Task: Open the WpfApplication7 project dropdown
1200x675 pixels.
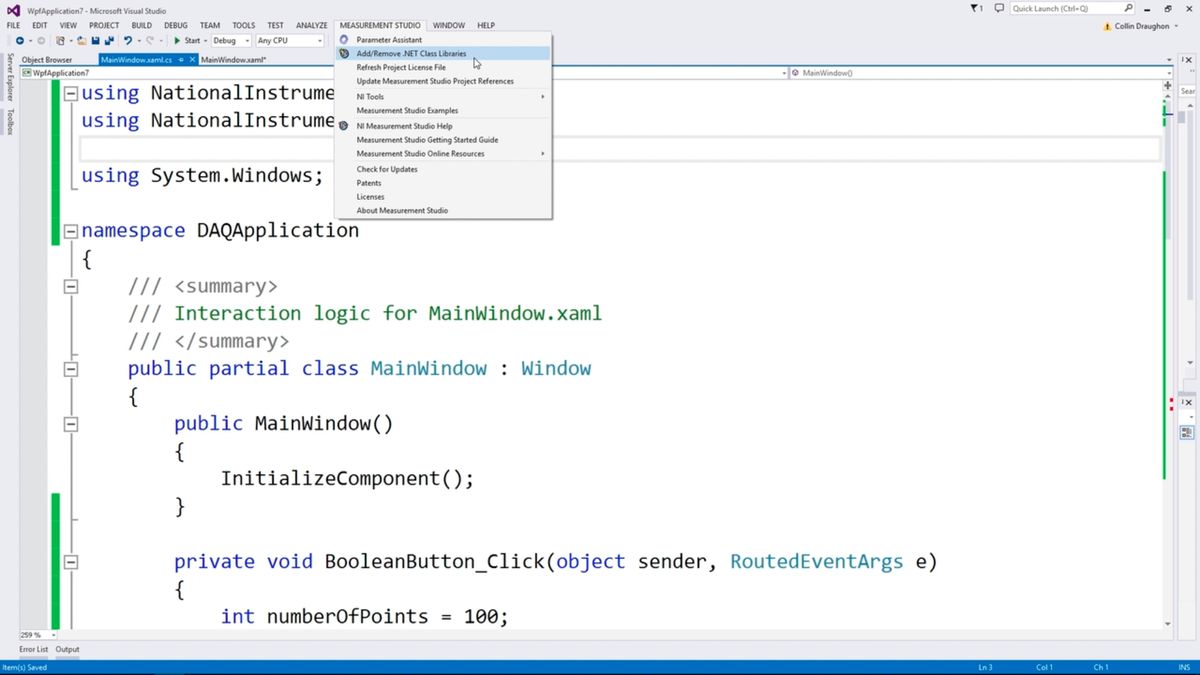Action: [403, 73]
